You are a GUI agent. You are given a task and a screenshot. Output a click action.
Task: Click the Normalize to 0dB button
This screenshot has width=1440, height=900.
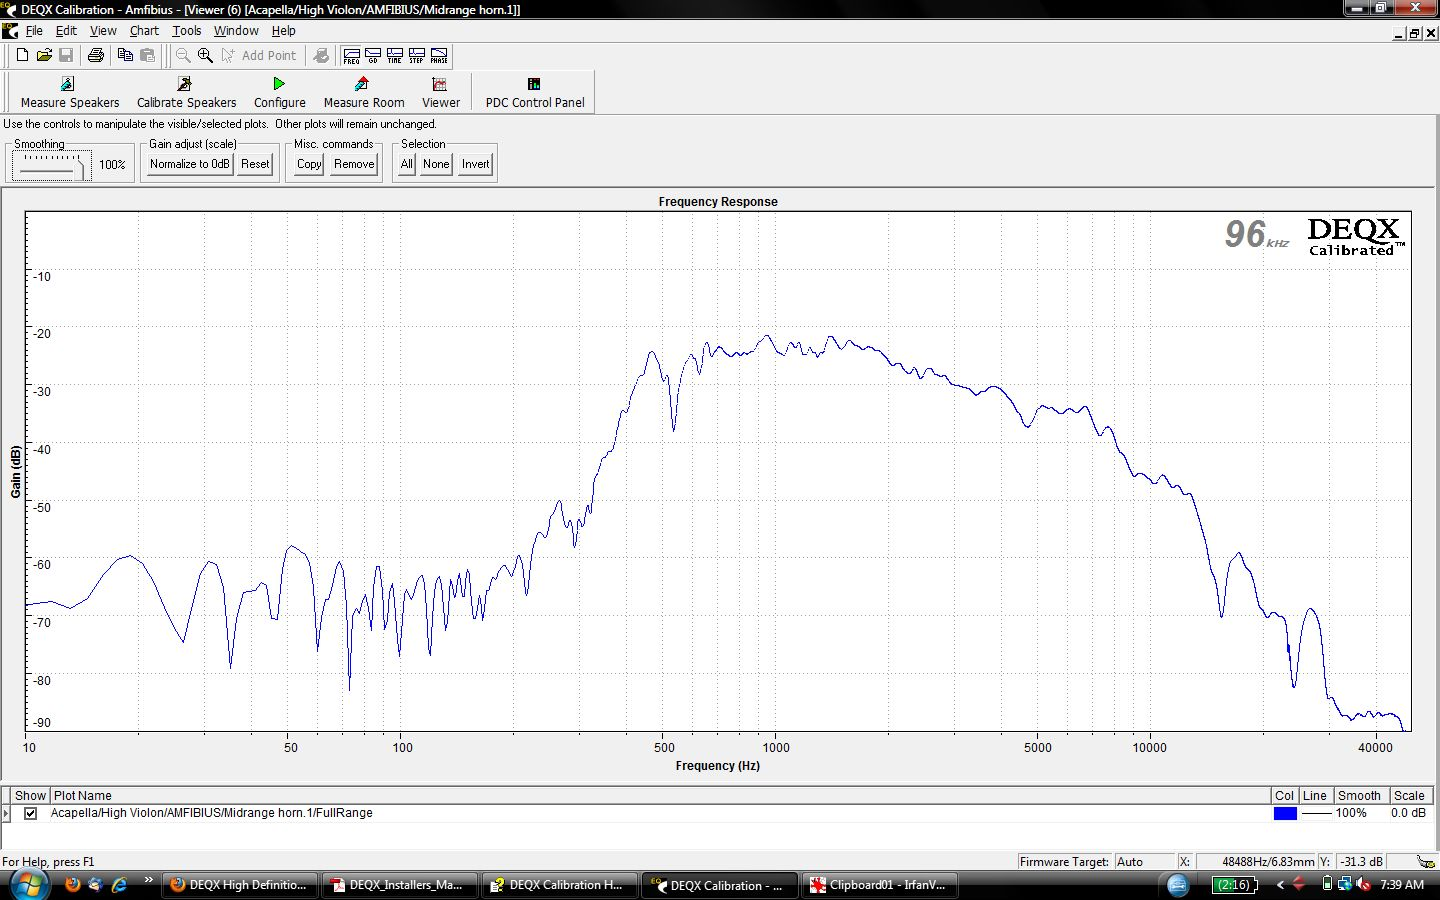[189, 164]
